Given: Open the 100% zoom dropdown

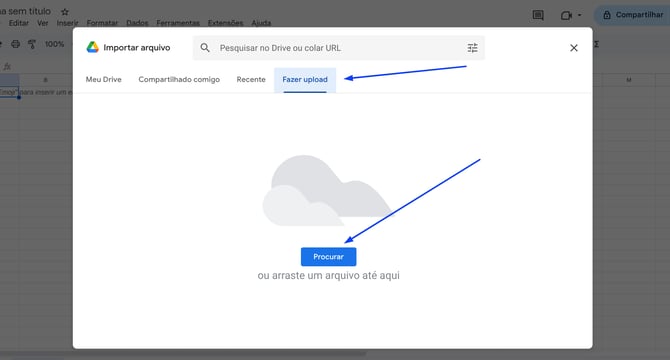Looking at the screenshot, I should [55, 44].
